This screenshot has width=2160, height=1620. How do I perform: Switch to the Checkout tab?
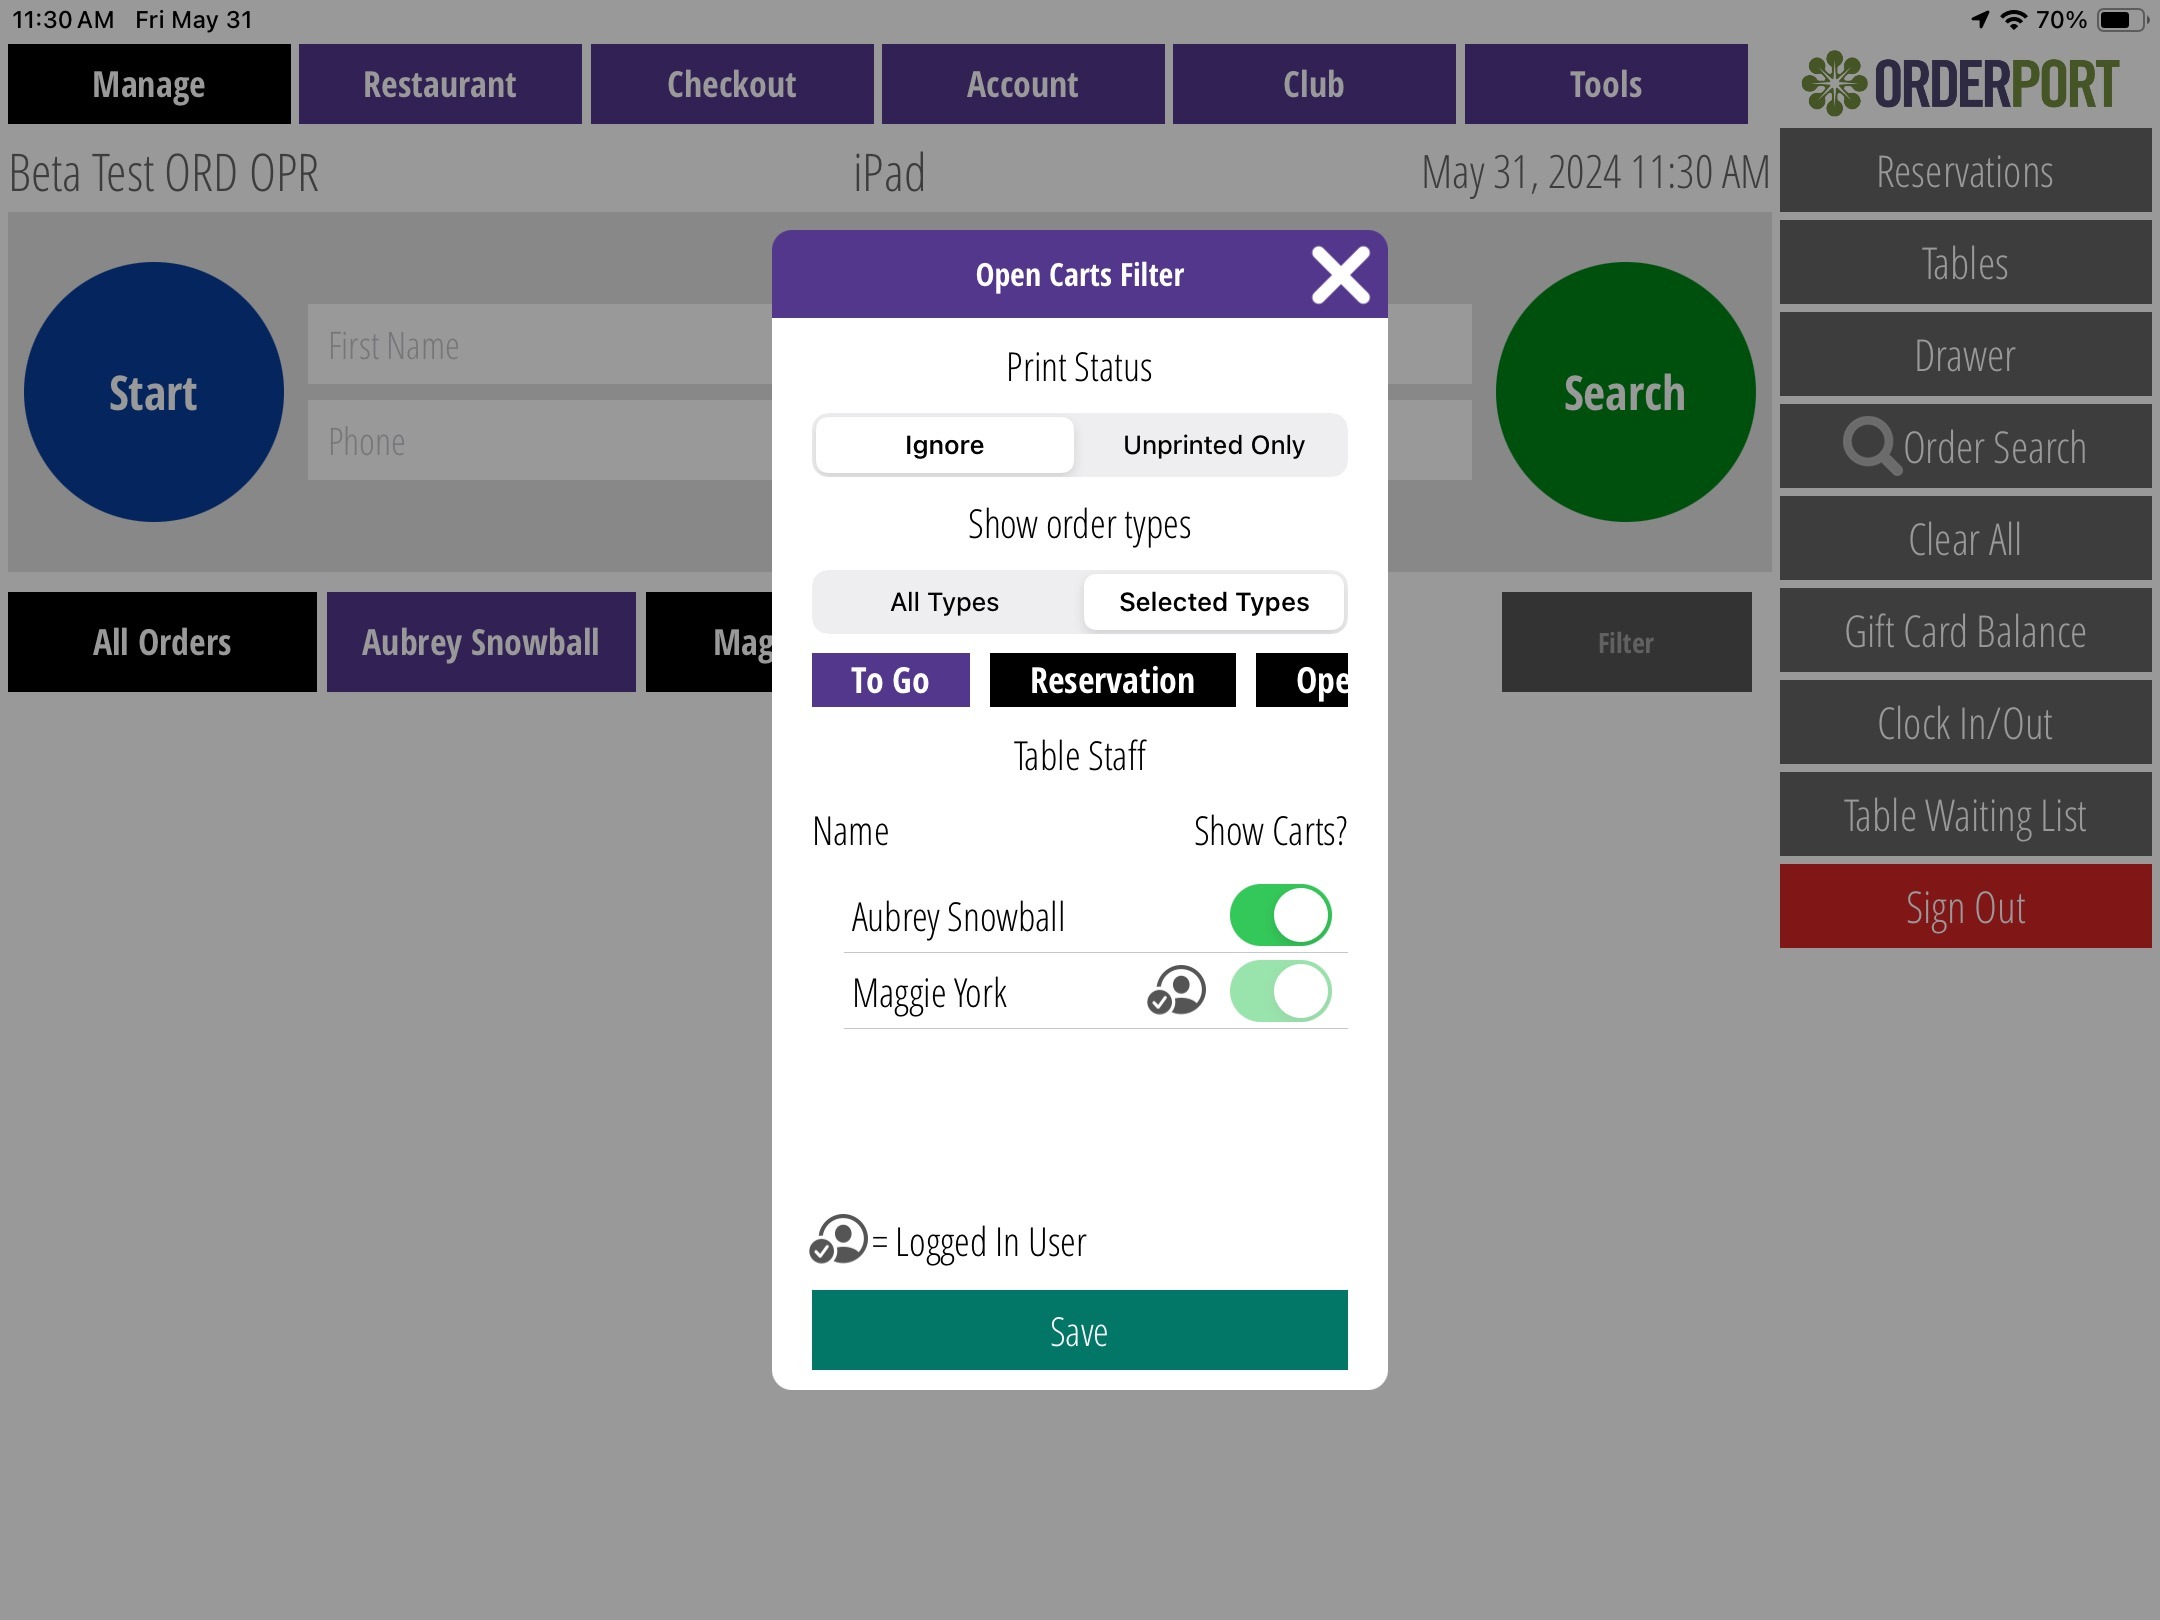point(732,84)
